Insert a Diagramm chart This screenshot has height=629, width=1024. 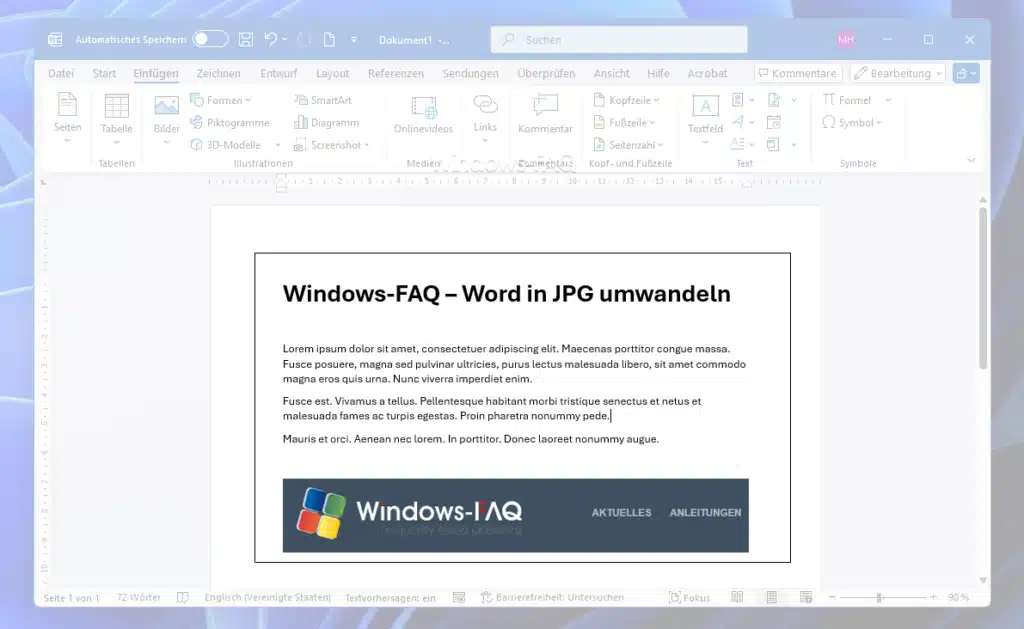[x=327, y=122]
